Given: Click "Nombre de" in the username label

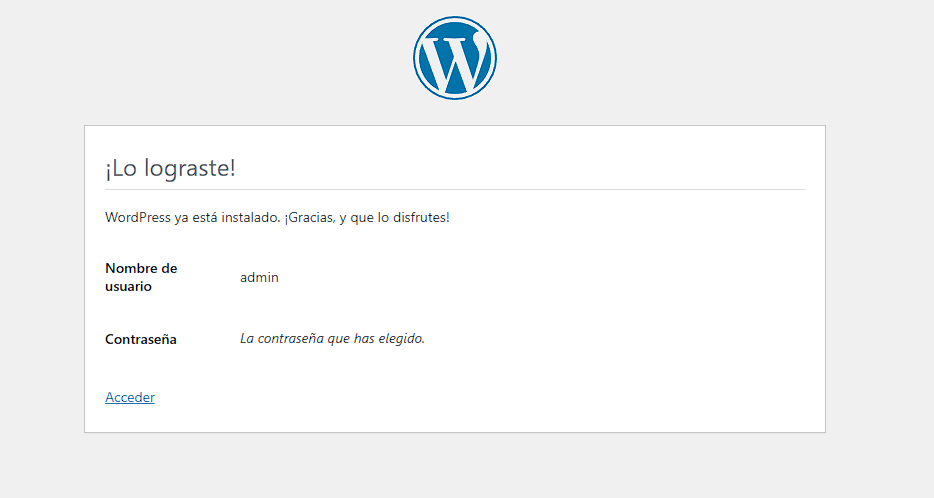Looking at the screenshot, I should [141, 268].
